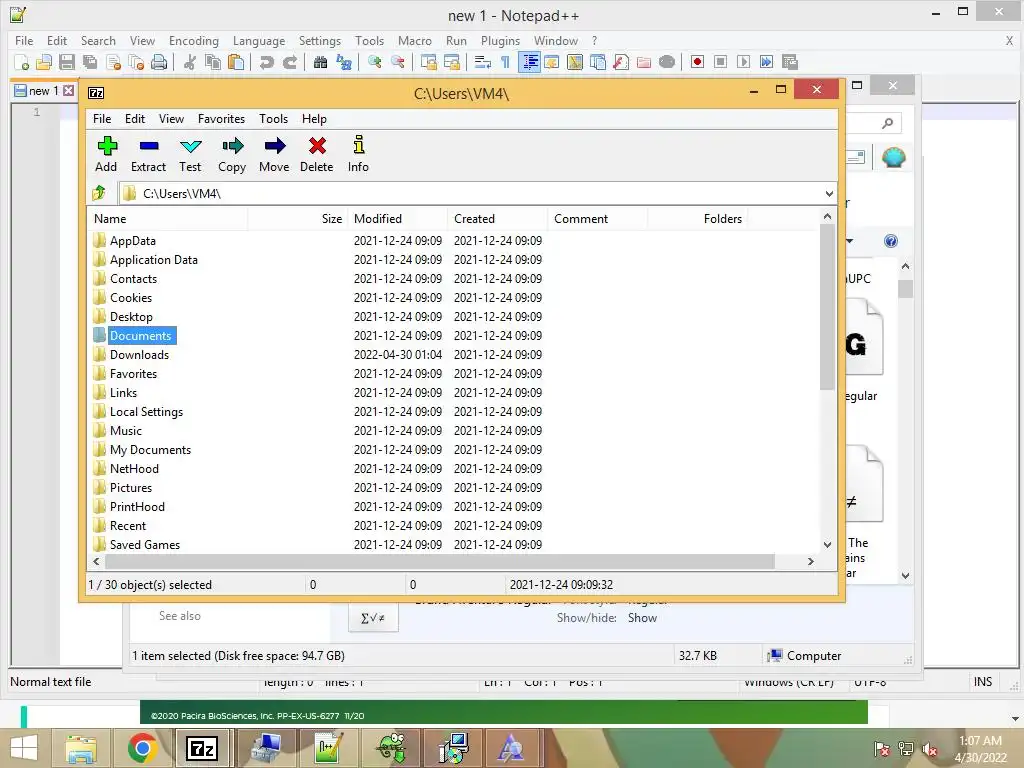
Task: Click the Add button in 7-Zip toolbar
Action: pos(106,154)
